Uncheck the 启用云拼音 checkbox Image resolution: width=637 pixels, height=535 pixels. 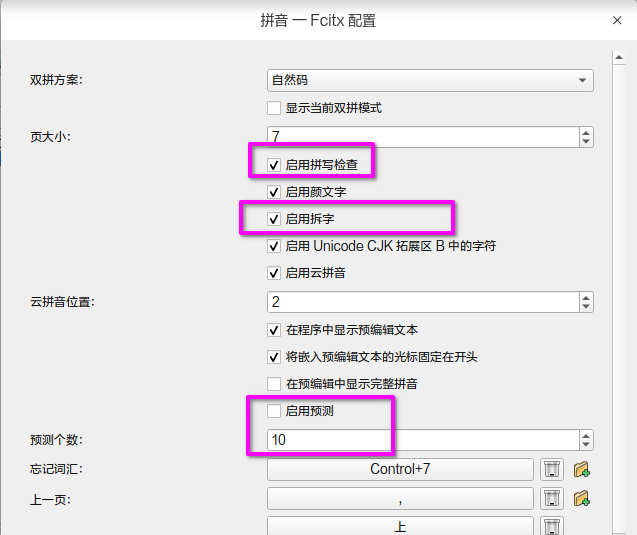(274, 273)
